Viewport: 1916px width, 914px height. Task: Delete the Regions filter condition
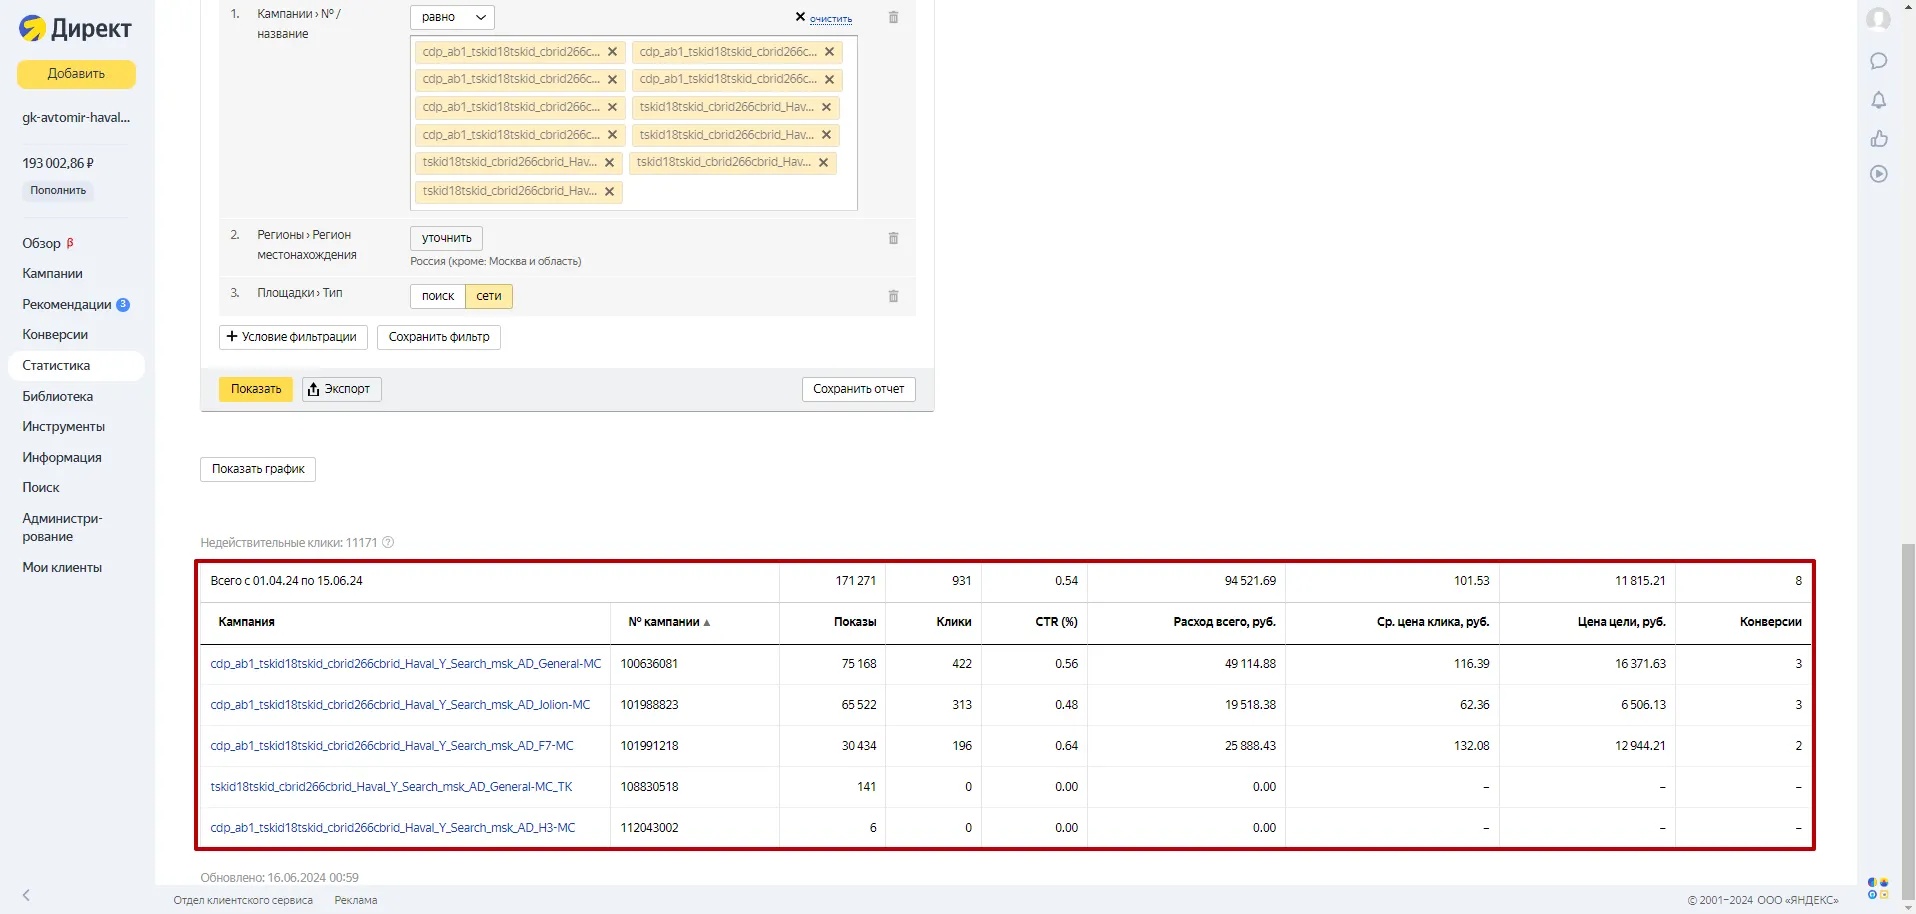click(893, 238)
